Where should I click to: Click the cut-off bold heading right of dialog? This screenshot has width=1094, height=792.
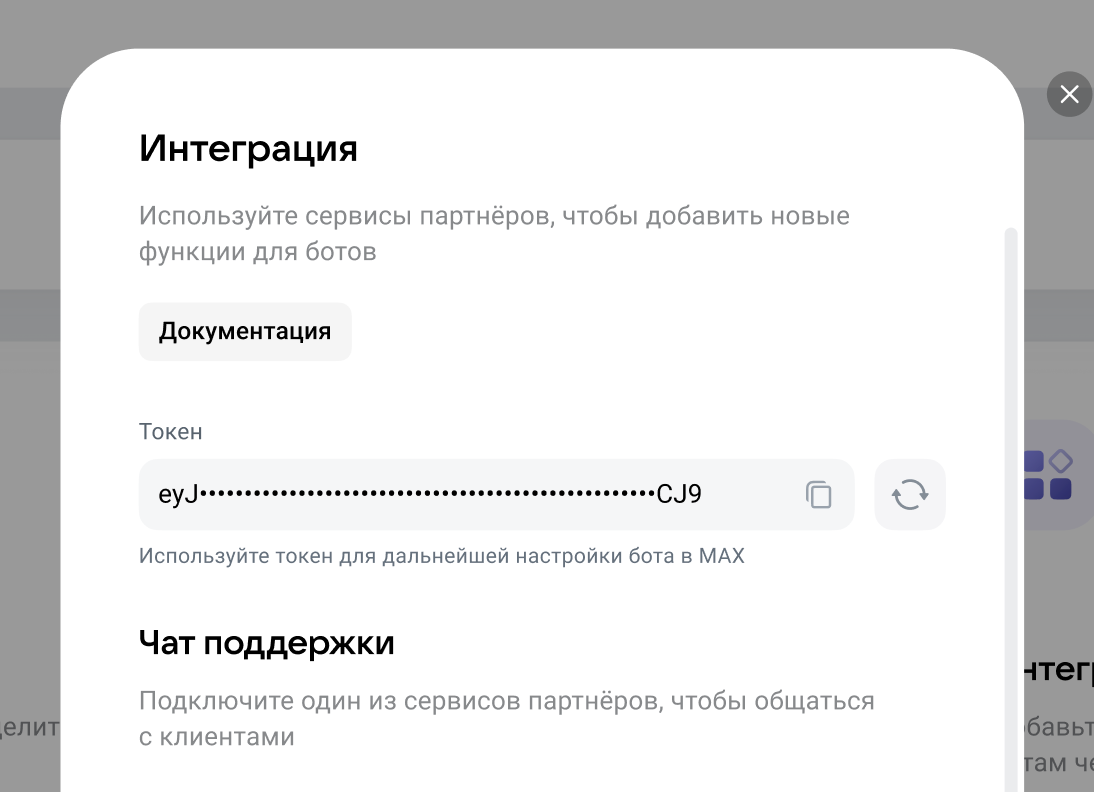coord(1058,671)
